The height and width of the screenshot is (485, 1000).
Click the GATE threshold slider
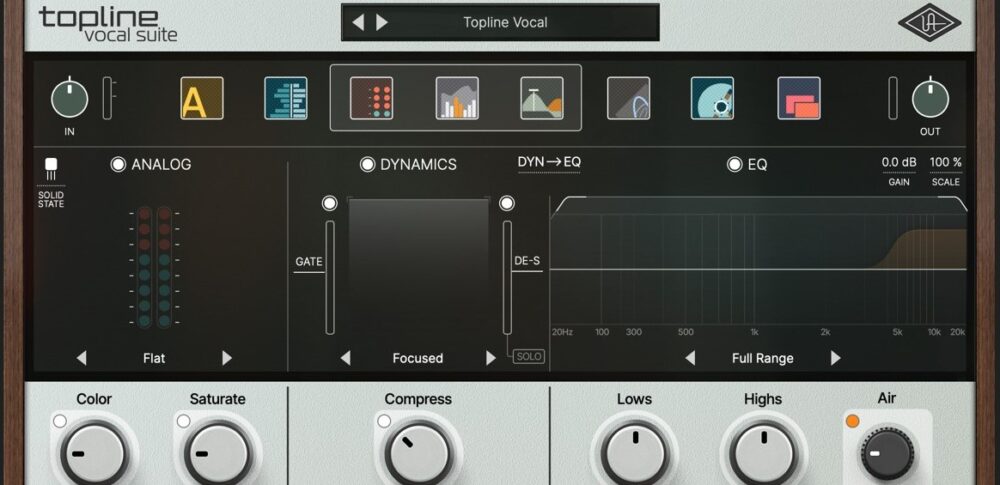coord(330,278)
